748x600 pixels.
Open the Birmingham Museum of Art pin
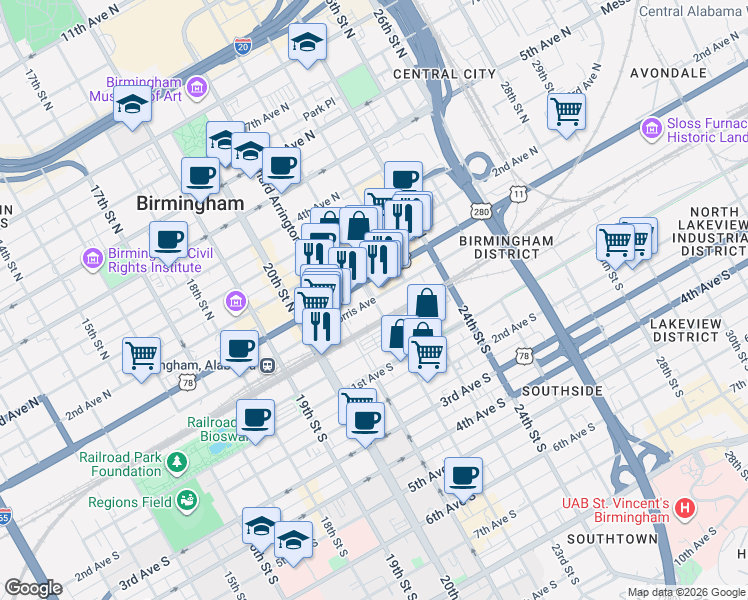(x=197, y=88)
